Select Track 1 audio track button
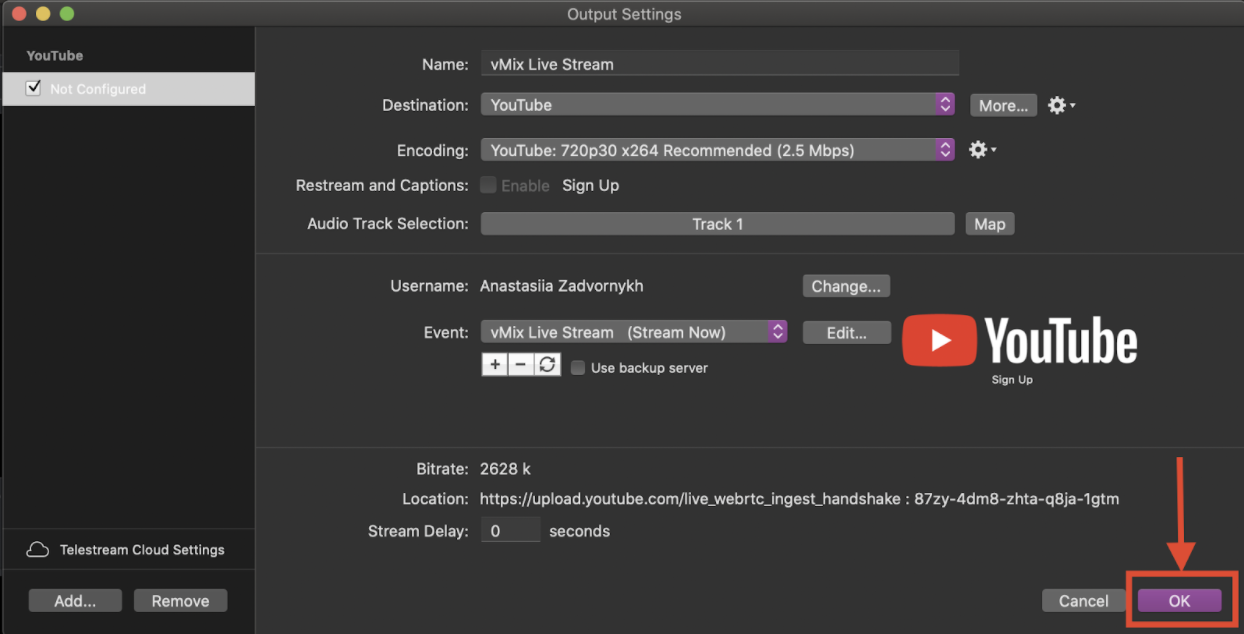This screenshot has height=634, width=1244. [x=718, y=224]
